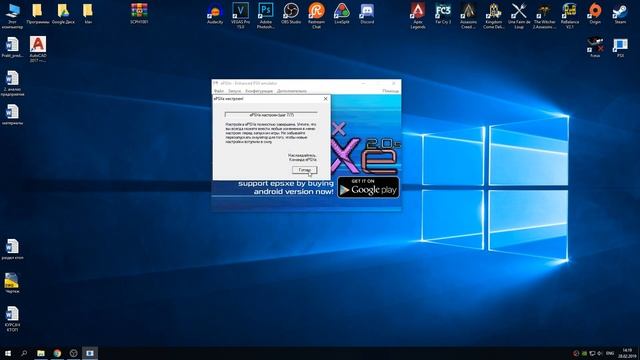Select the Restream Chat shortcut
The width and height of the screenshot is (640, 360).
coord(316,16)
